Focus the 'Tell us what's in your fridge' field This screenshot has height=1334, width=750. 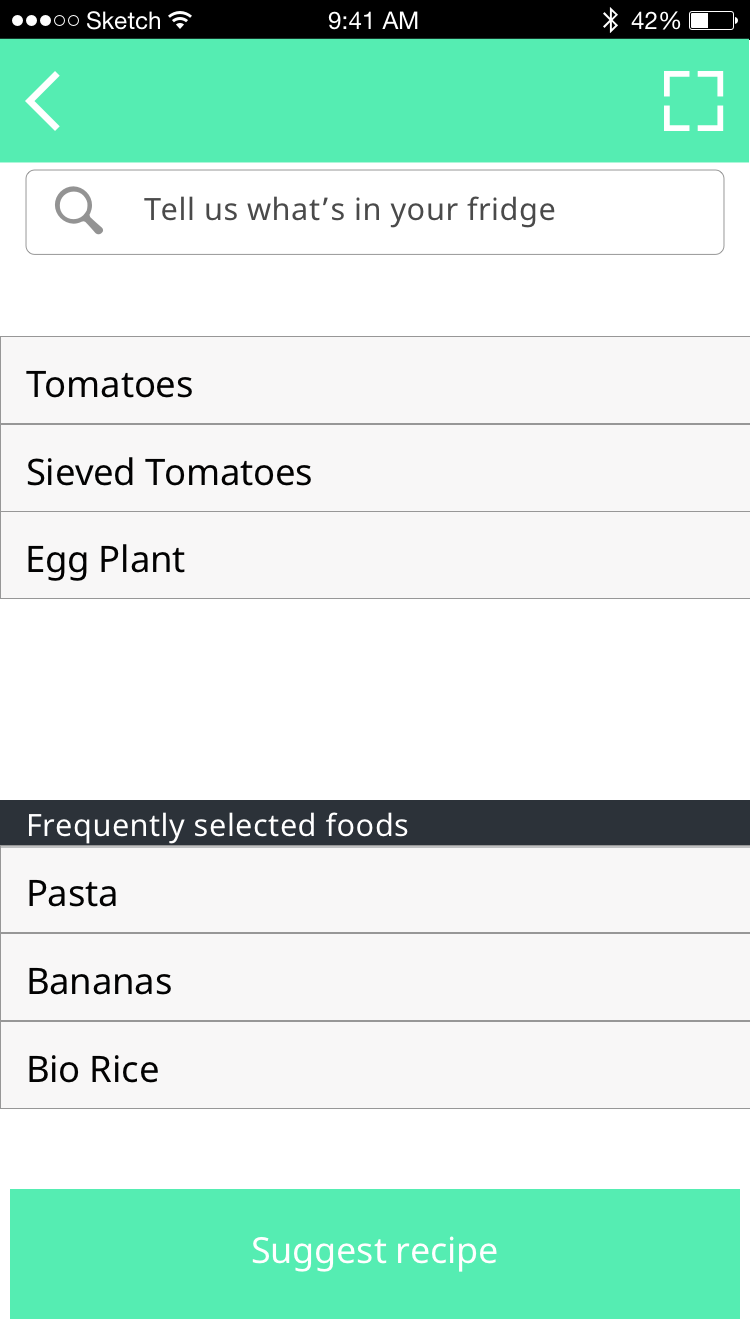374,212
